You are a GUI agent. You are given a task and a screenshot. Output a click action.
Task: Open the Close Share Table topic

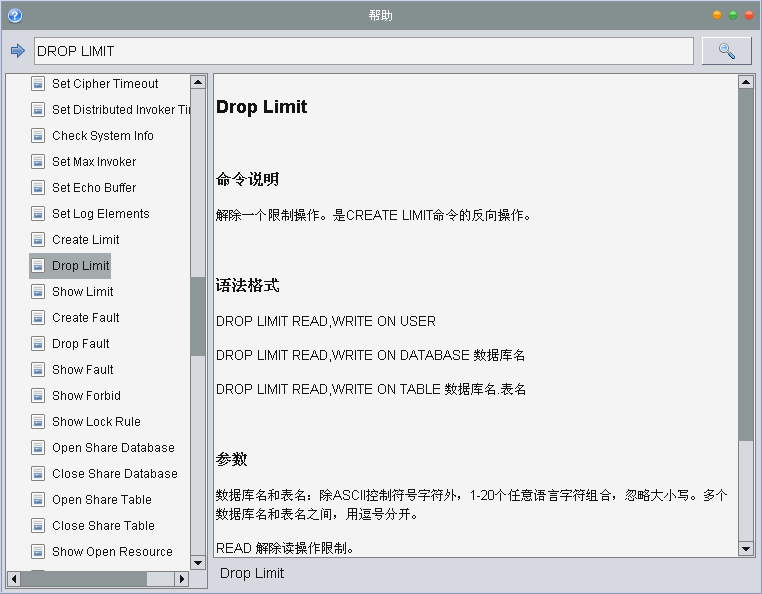[x=104, y=525]
